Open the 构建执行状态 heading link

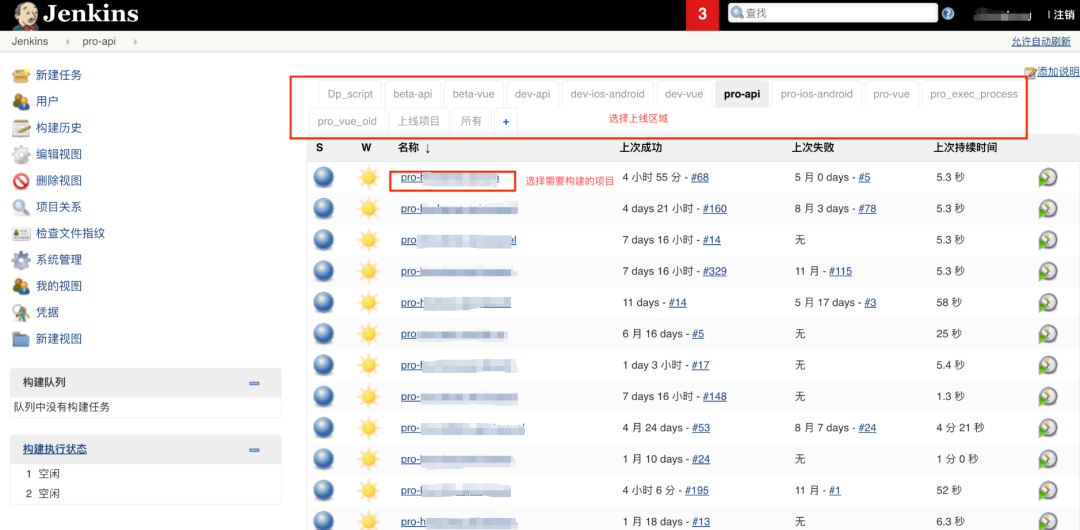54,449
